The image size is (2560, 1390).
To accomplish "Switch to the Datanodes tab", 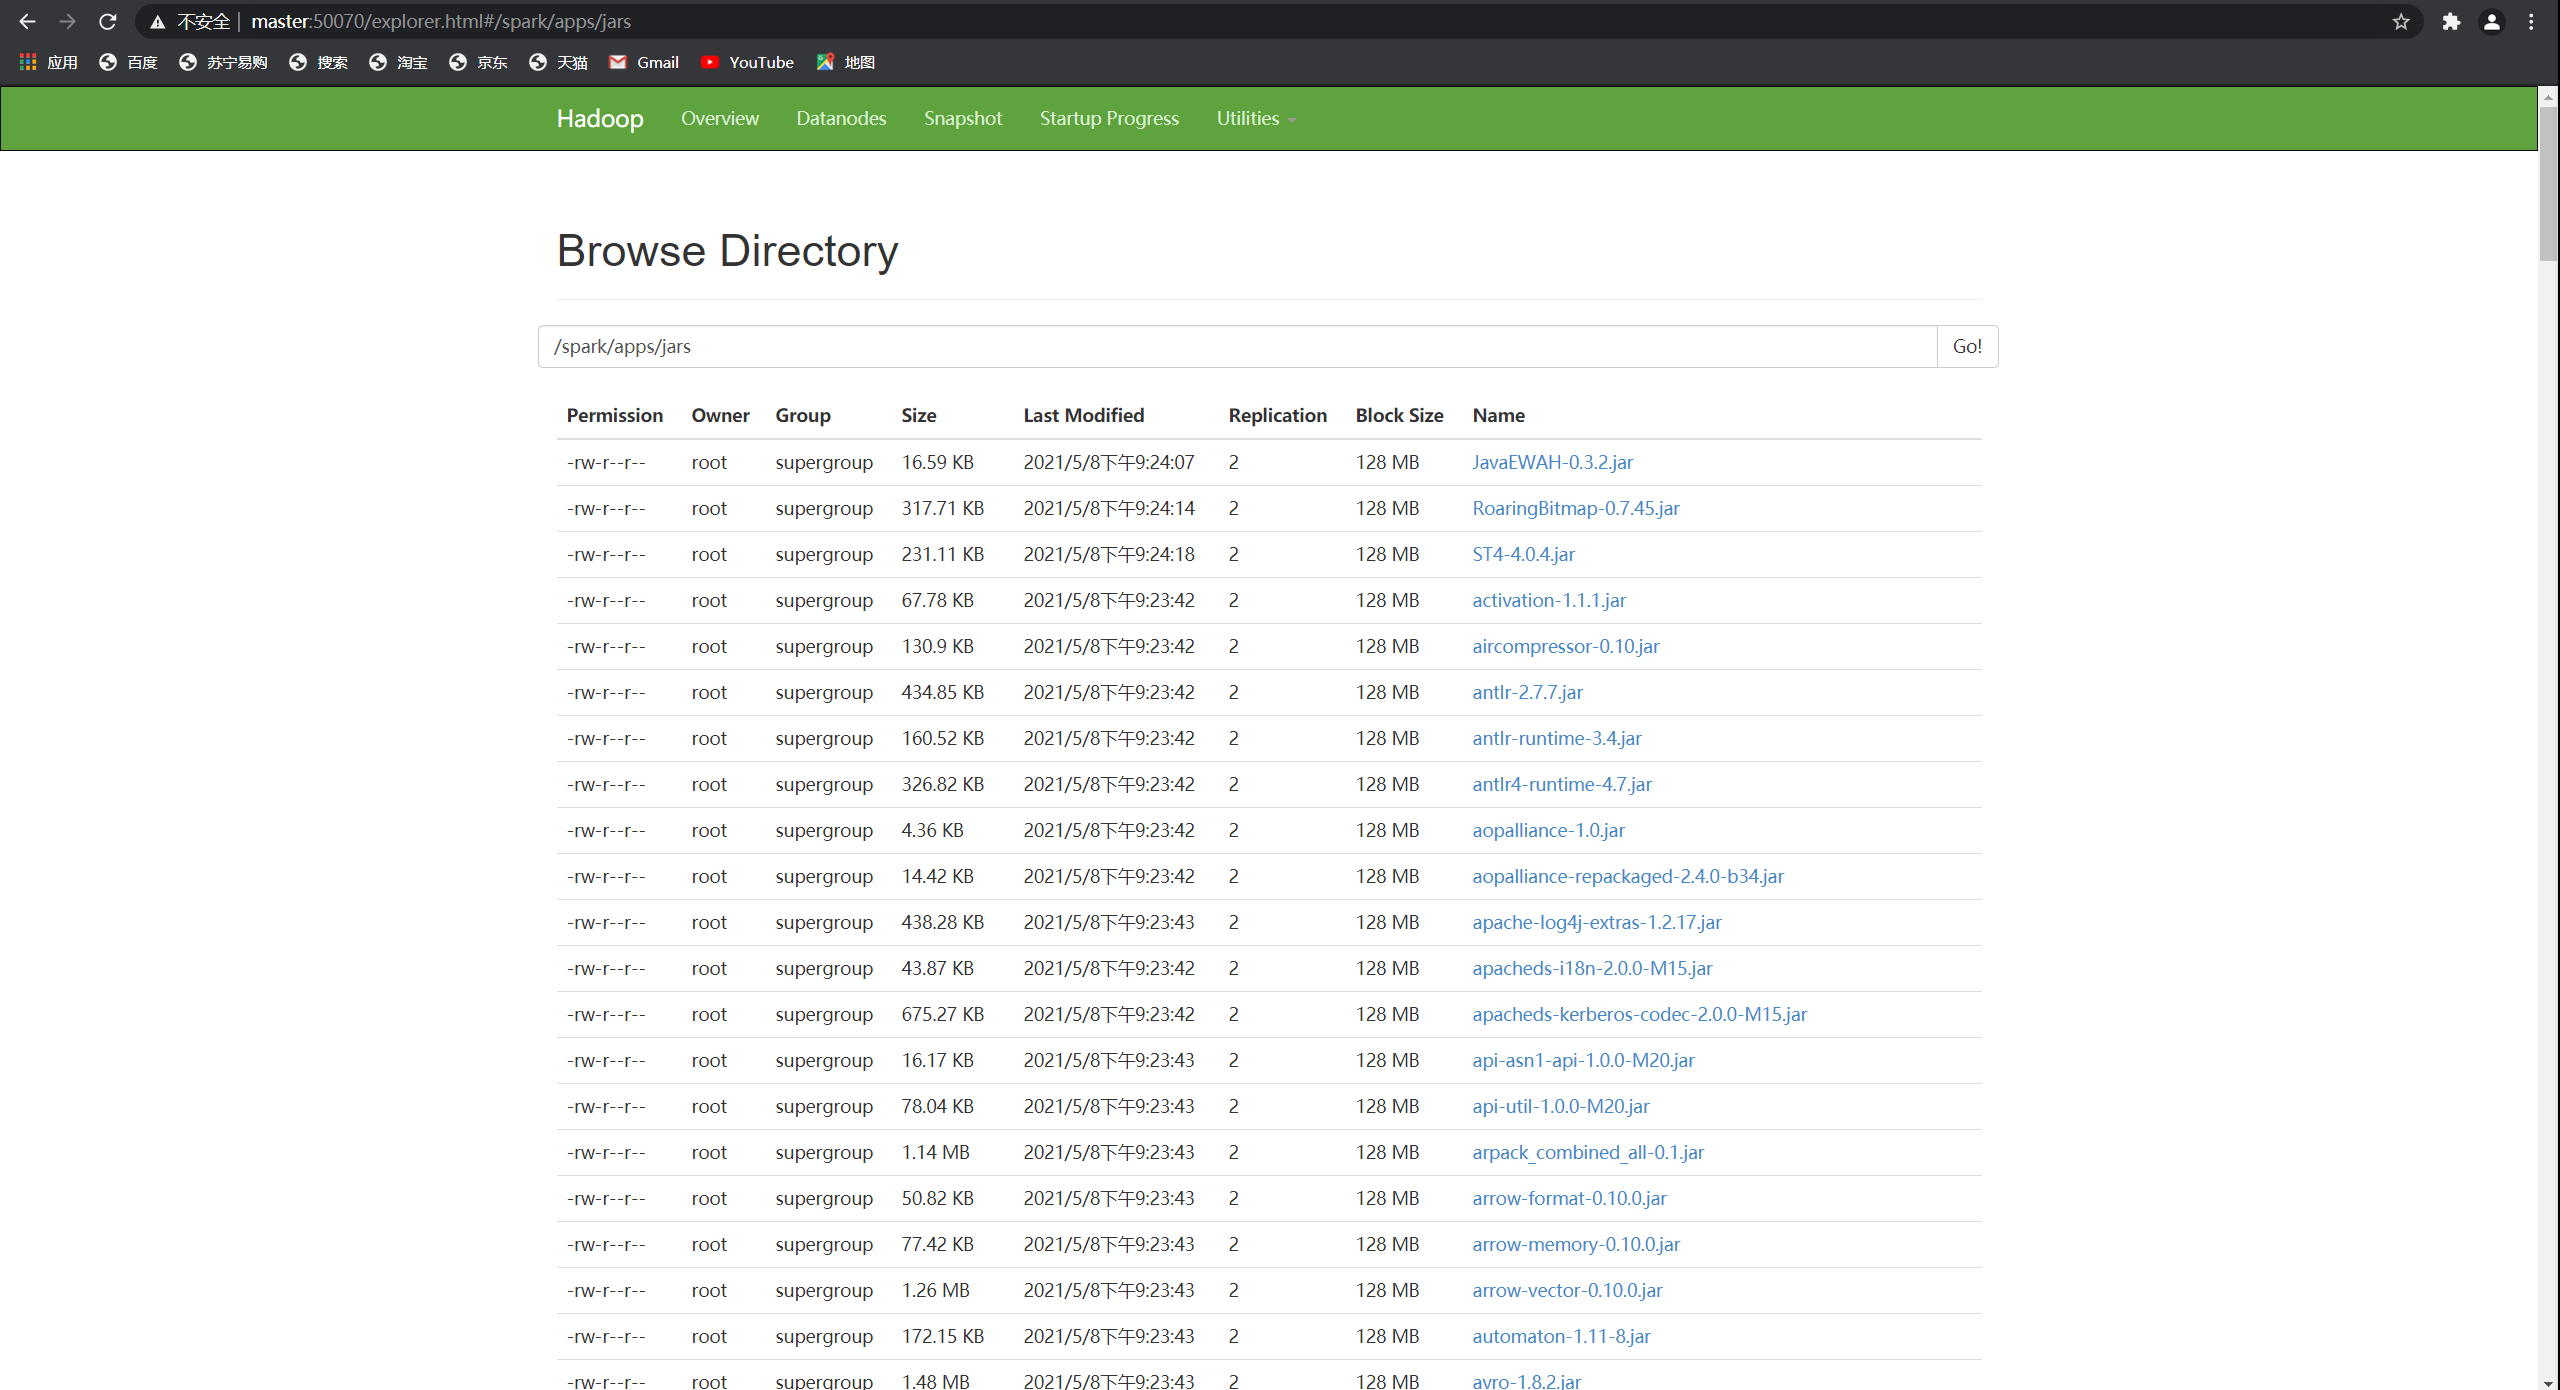I will 841,118.
